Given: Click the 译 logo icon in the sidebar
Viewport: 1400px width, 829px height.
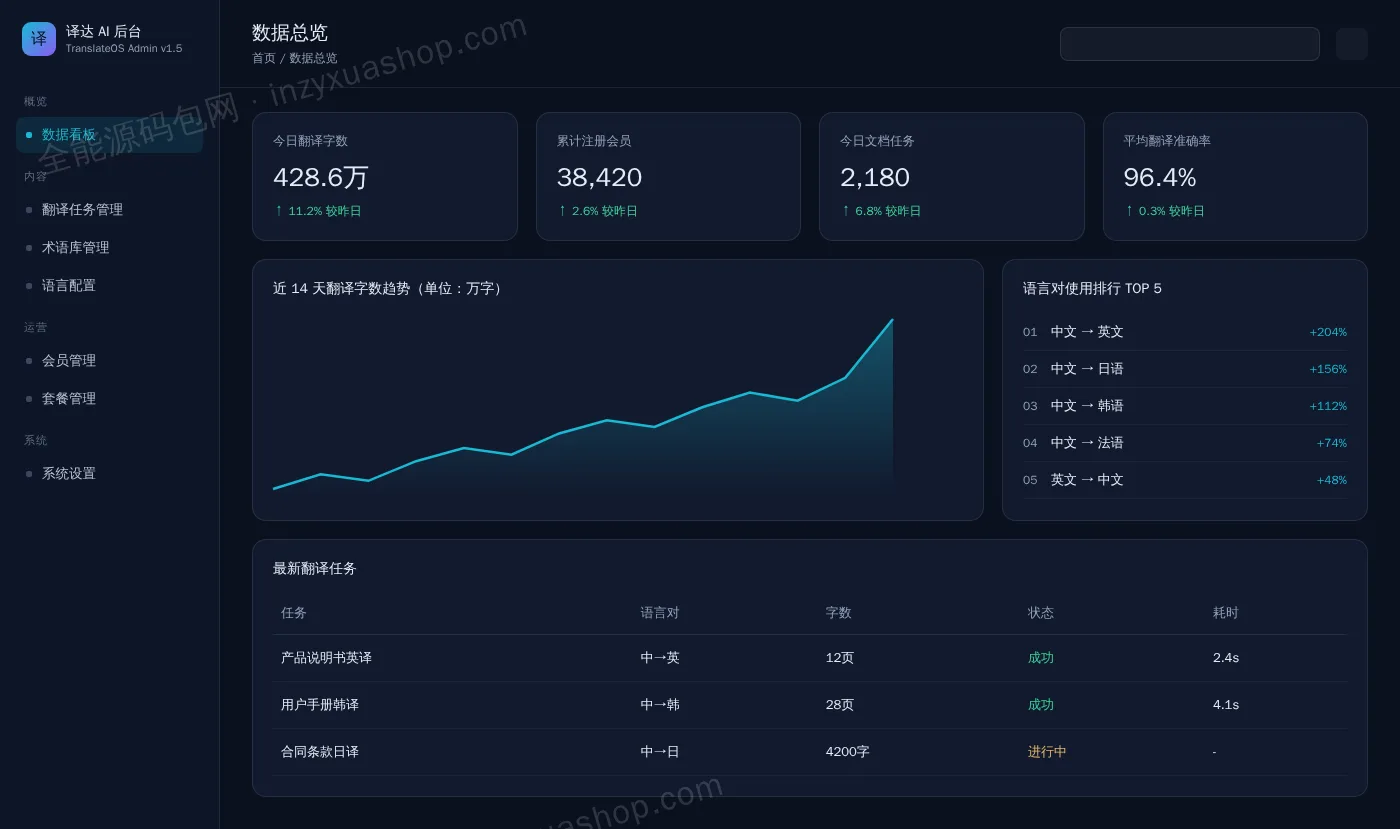Looking at the screenshot, I should [x=39, y=39].
